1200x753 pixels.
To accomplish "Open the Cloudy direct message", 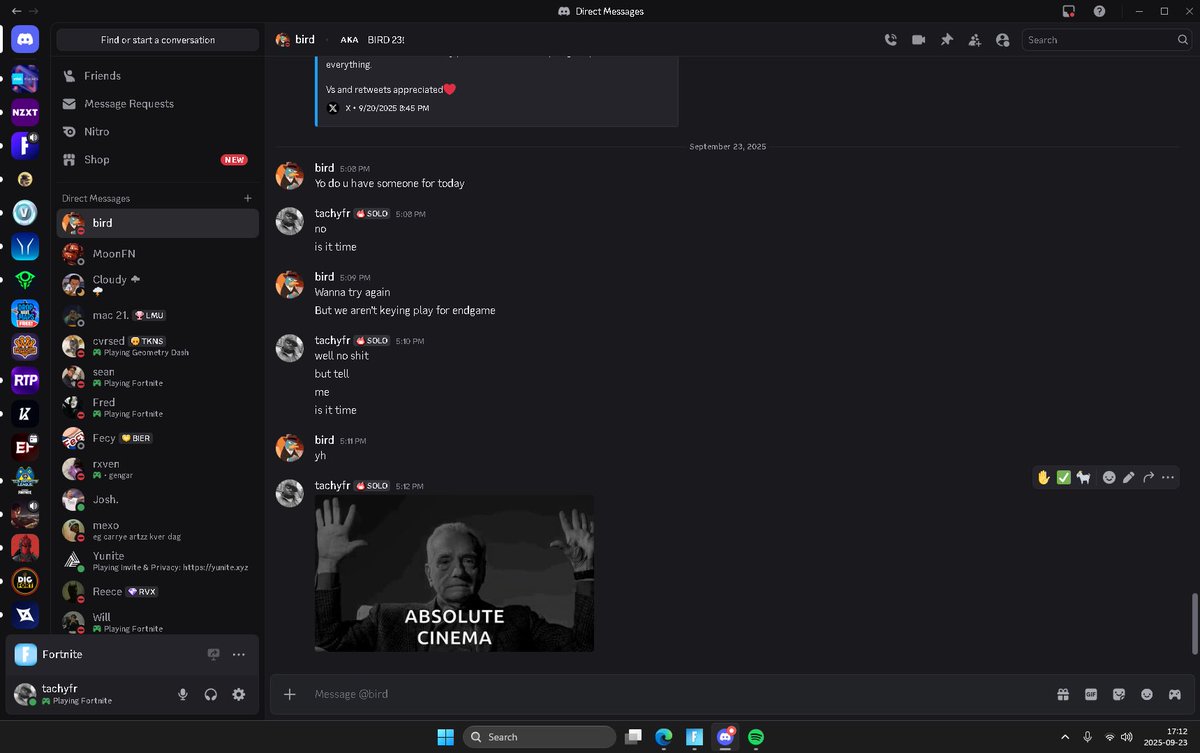I will [158, 285].
